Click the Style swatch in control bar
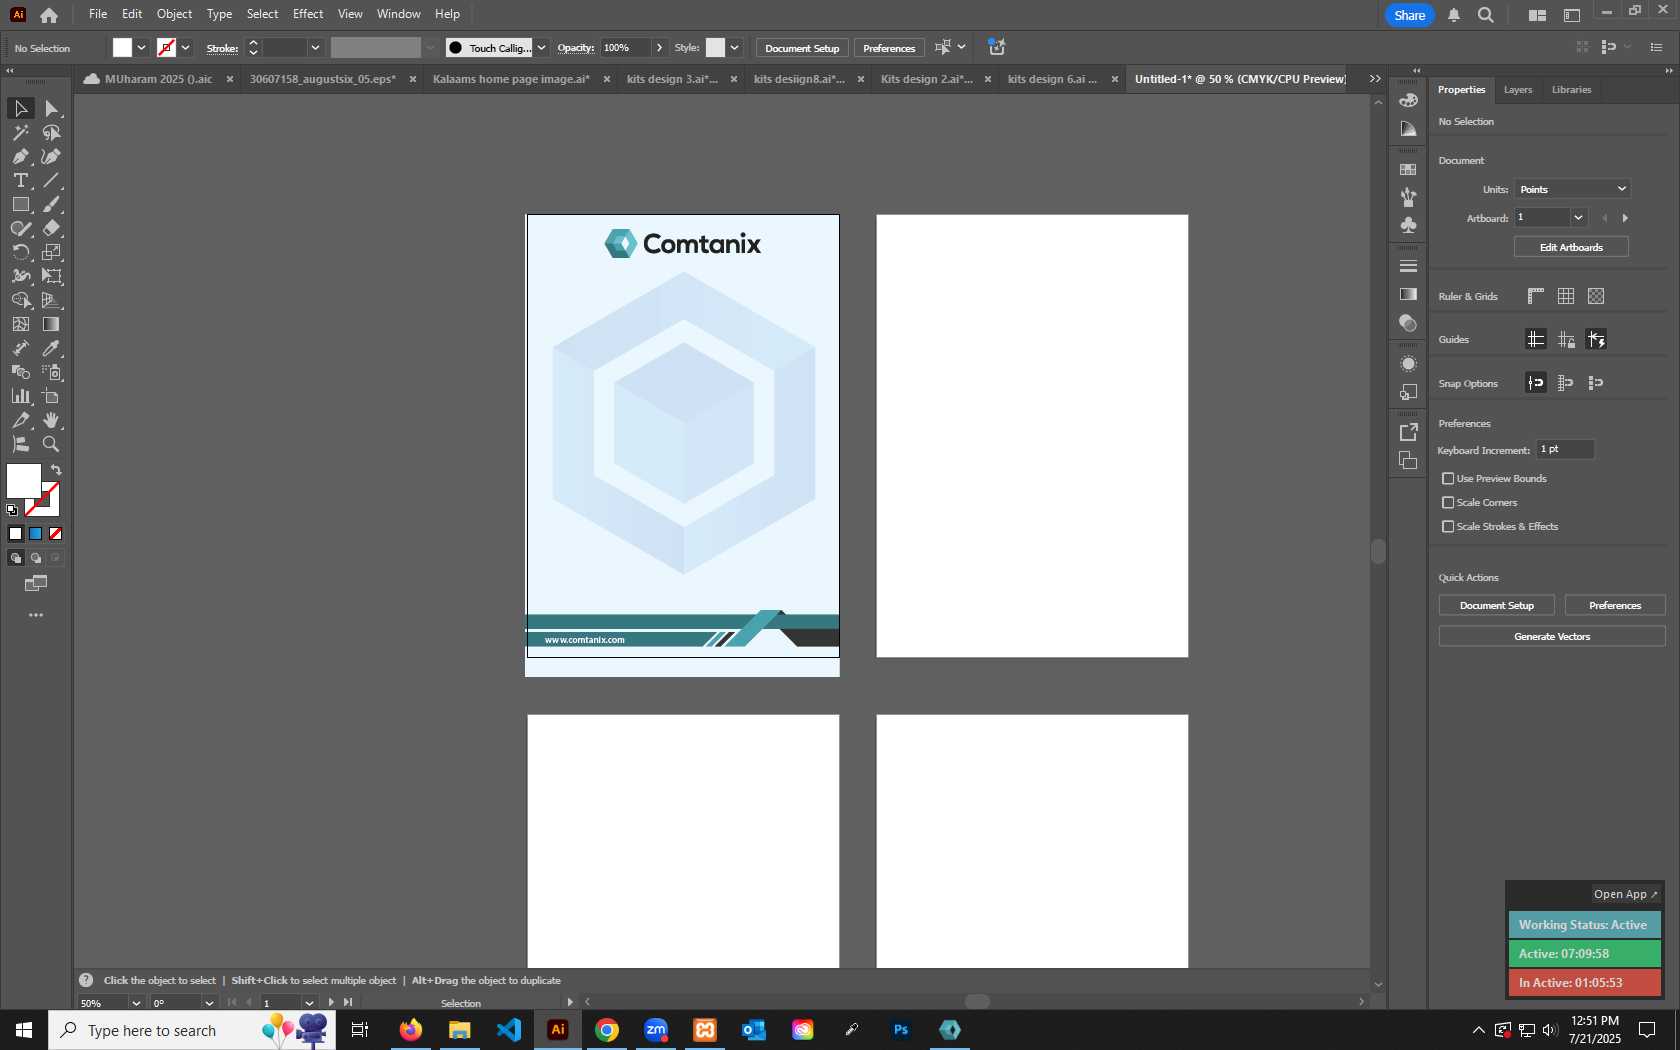Image resolution: width=1680 pixels, height=1050 pixels. pos(715,48)
